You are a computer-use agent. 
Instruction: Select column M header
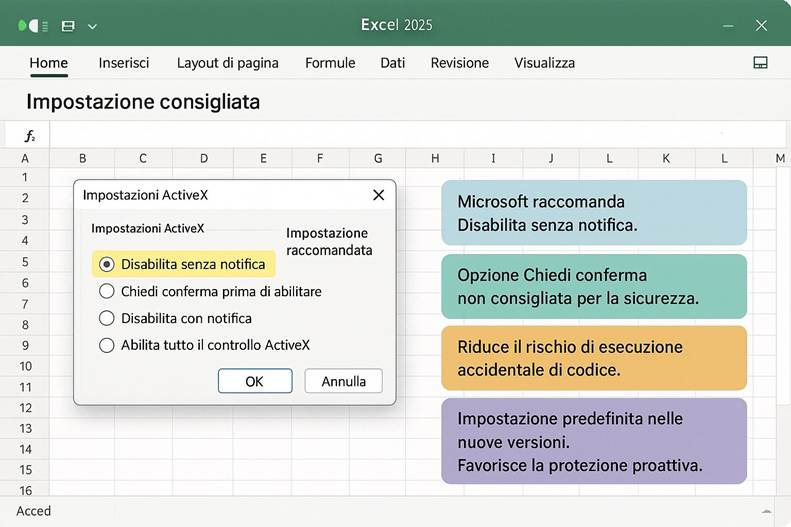pyautogui.click(x=780, y=158)
